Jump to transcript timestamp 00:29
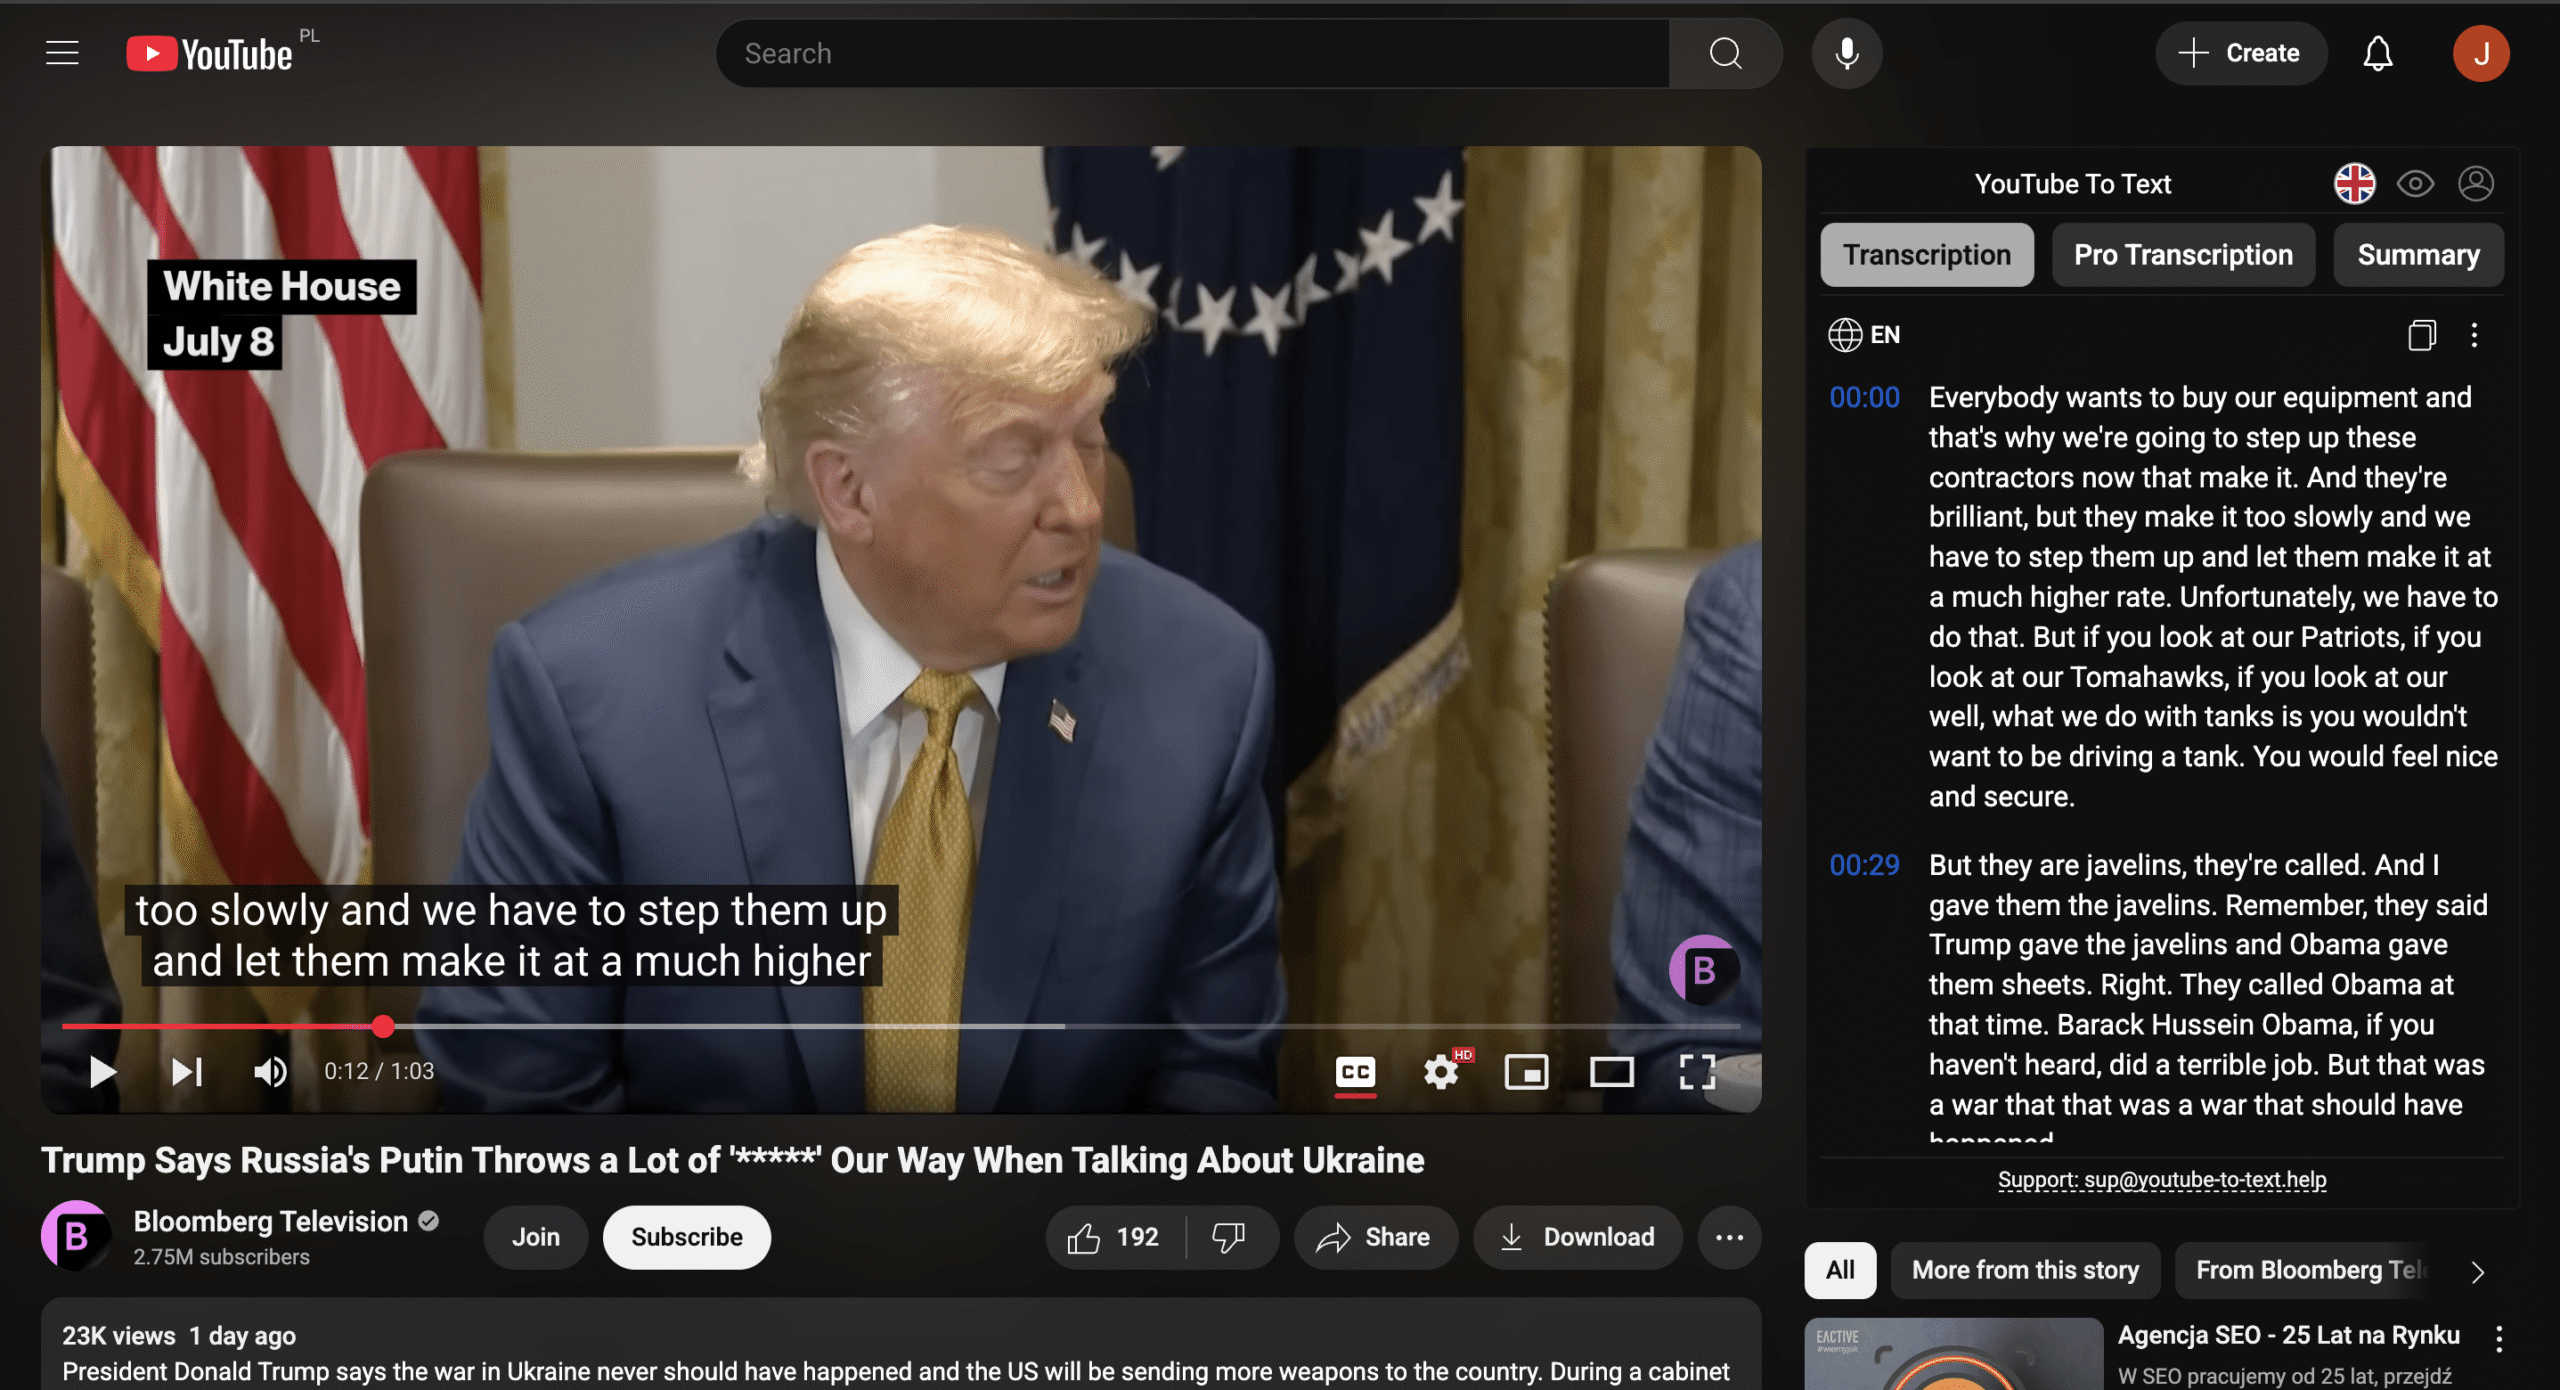Viewport: 2560px width, 1390px height. pyautogui.click(x=1864, y=865)
